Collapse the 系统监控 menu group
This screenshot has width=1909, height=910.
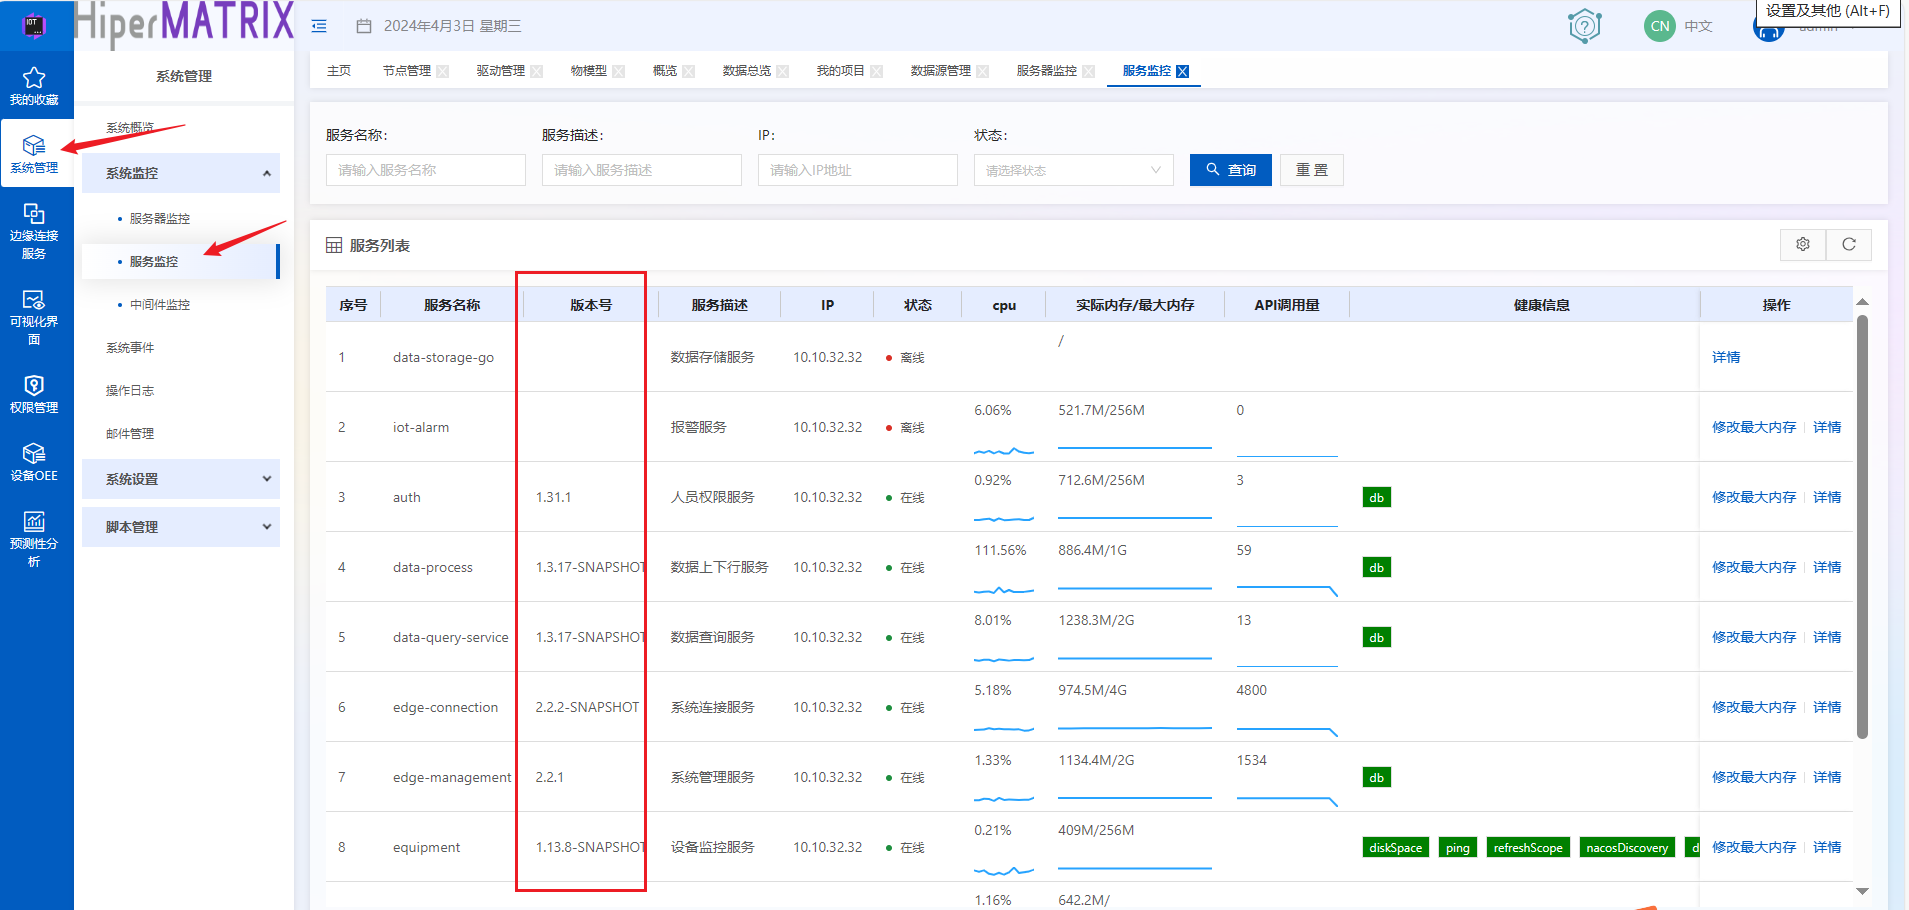tap(181, 173)
